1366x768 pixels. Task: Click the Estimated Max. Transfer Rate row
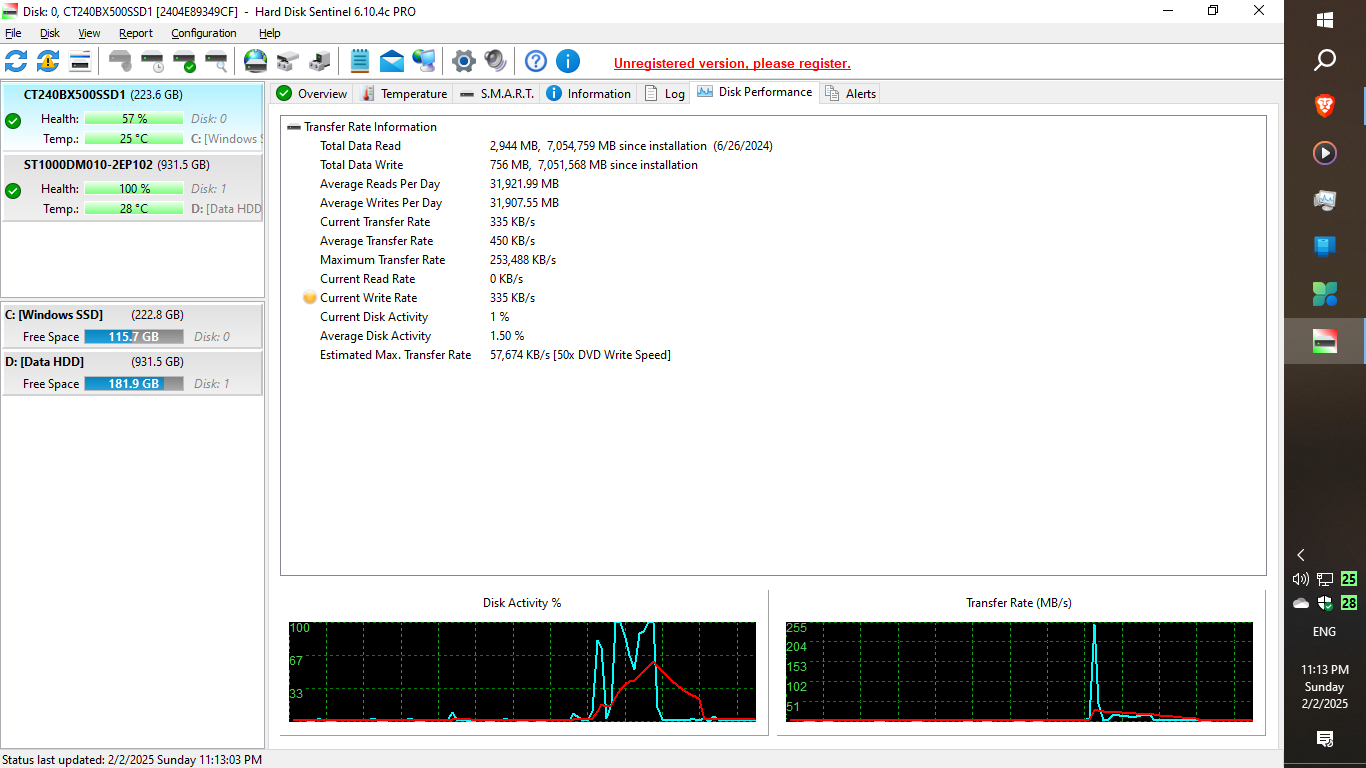[495, 355]
